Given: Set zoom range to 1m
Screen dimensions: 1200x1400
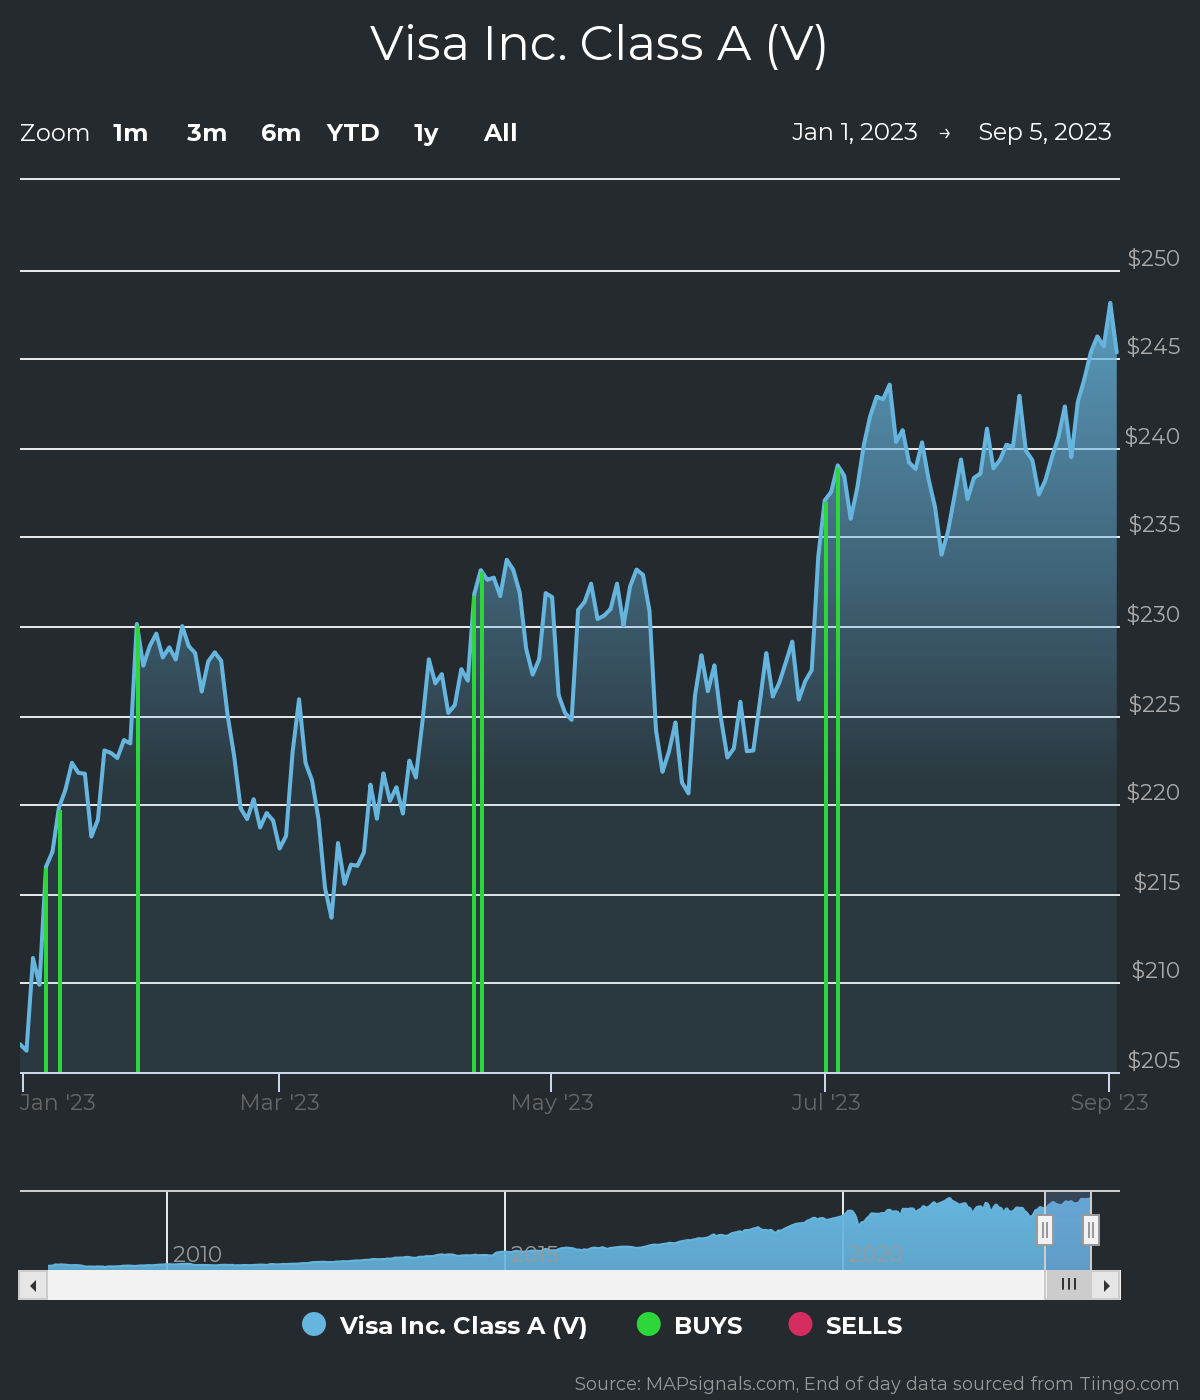Looking at the screenshot, I should coord(130,133).
